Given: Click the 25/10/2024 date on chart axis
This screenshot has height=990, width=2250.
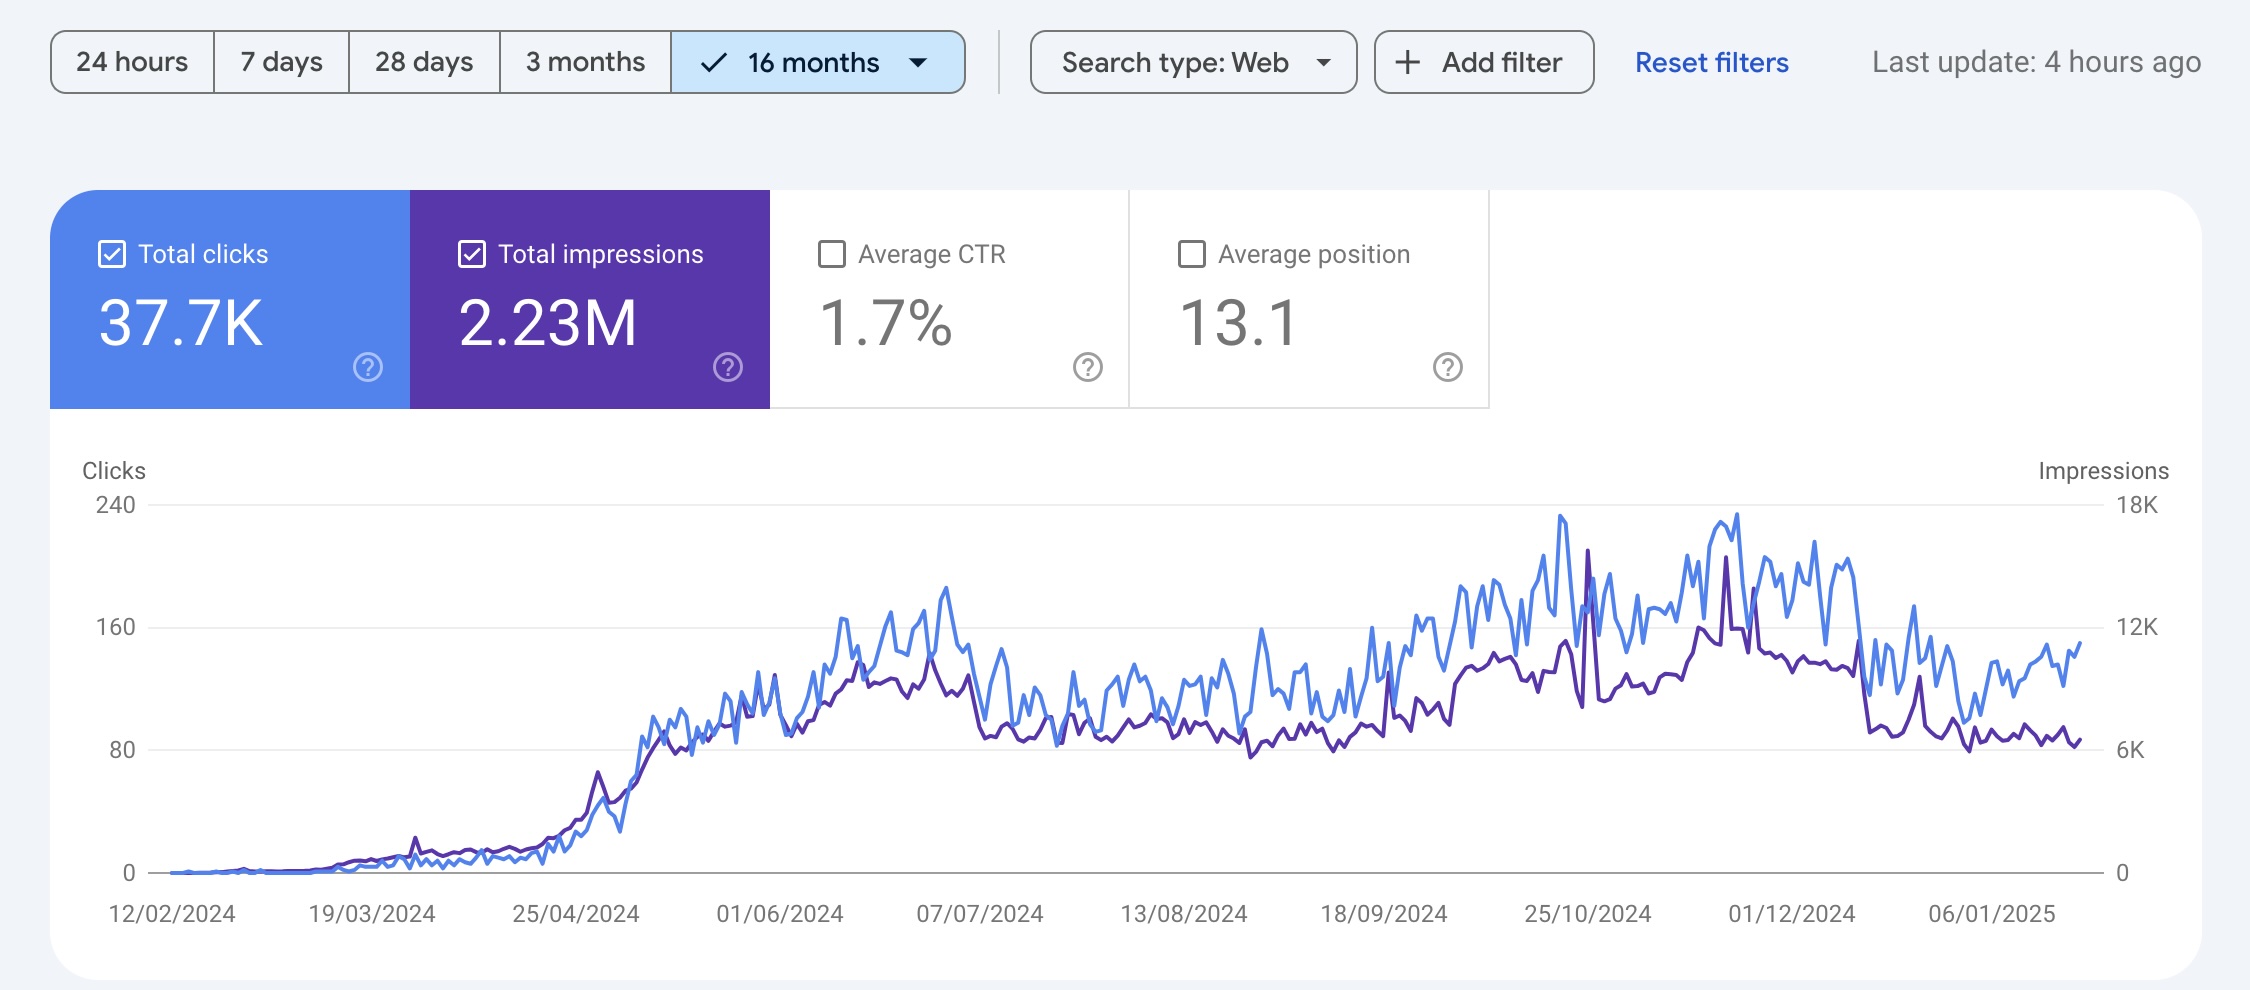Looking at the screenshot, I should tap(1587, 914).
